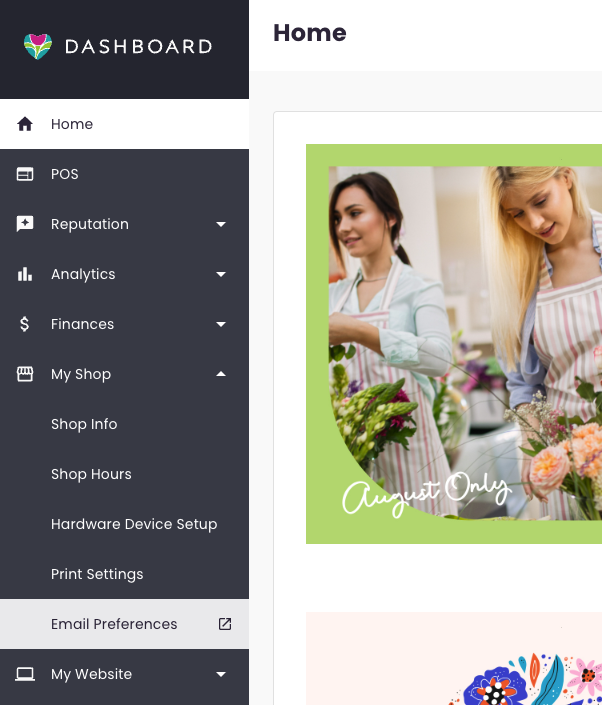The height and width of the screenshot is (705, 602).
Task: Open Shop Hours under My Shop
Action: click(91, 474)
